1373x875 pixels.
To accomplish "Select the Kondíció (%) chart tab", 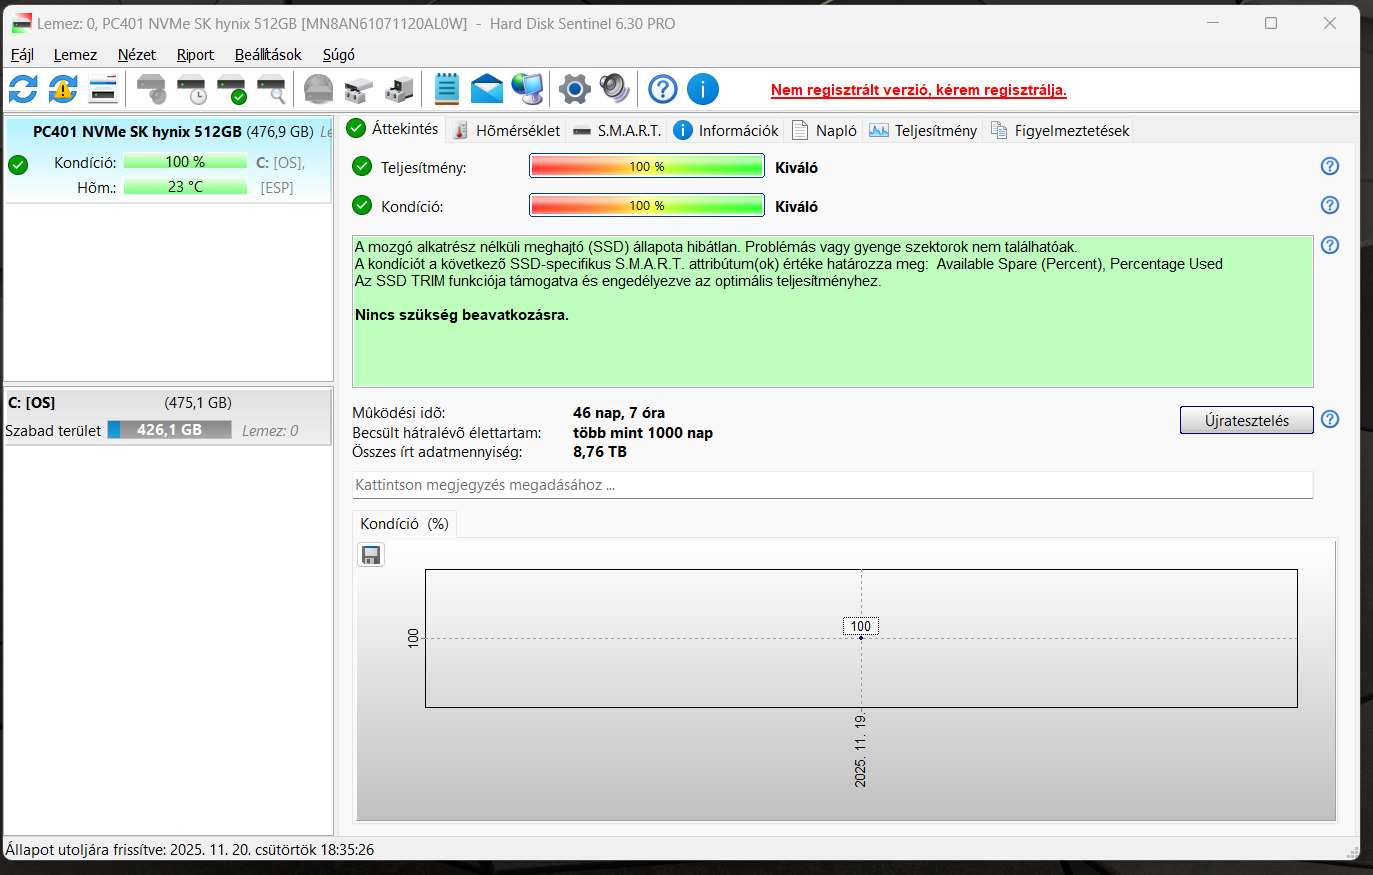I will pyautogui.click(x=405, y=524).
